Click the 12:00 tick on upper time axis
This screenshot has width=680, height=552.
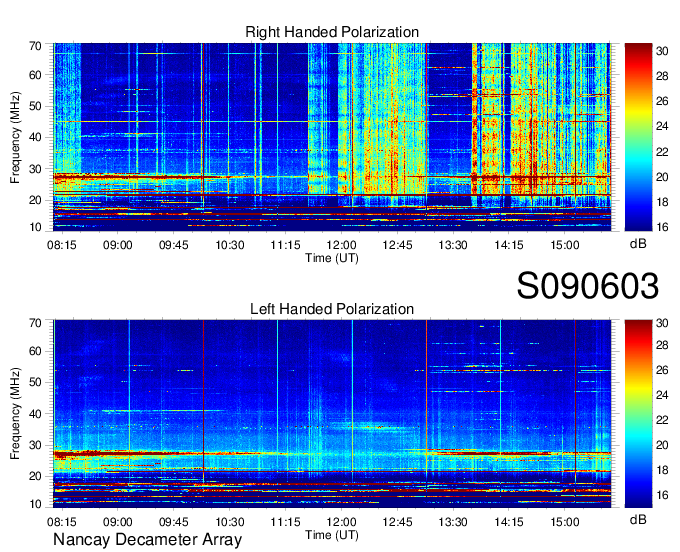tap(341, 245)
